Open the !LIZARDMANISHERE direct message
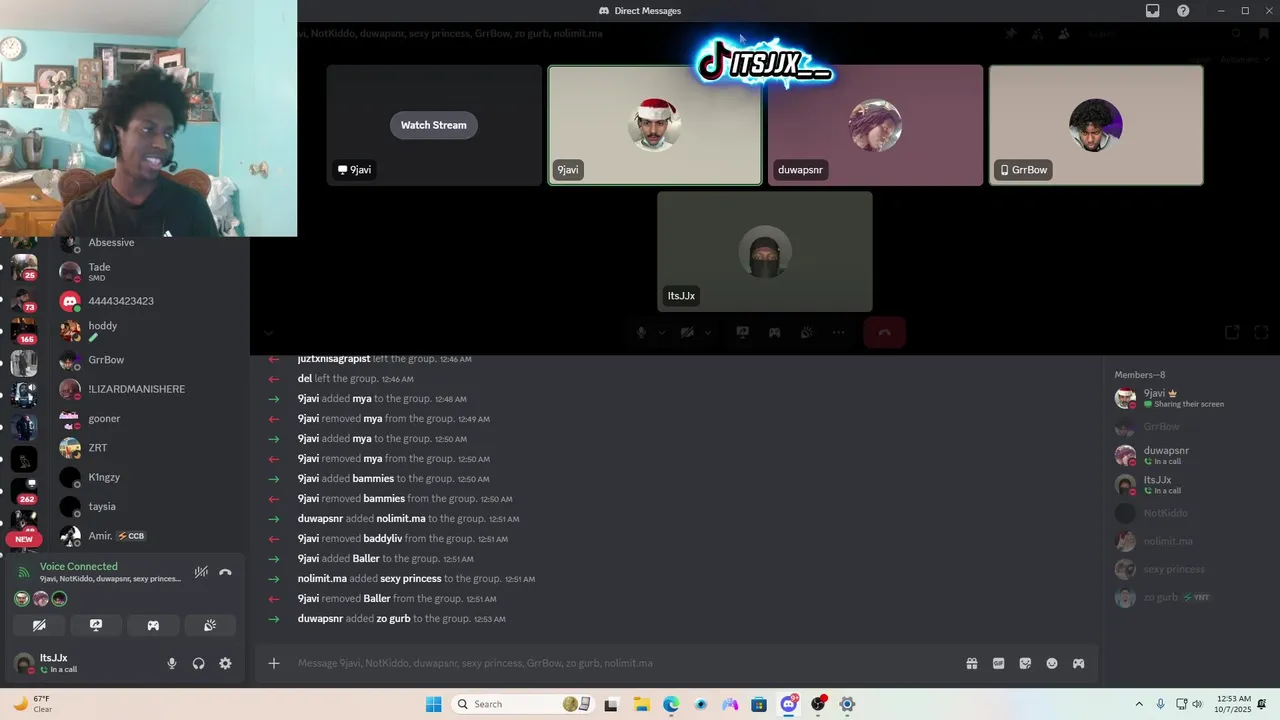The height and width of the screenshot is (720, 1280). 149,389
